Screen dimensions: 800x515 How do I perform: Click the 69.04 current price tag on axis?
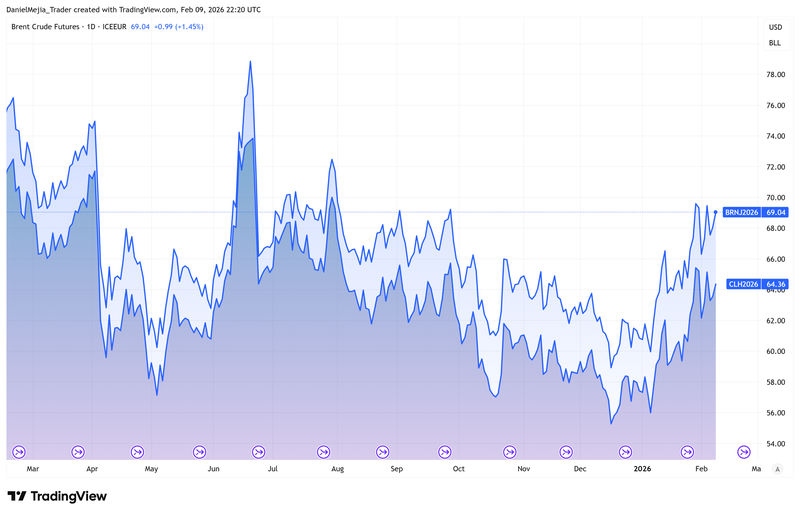pos(777,212)
